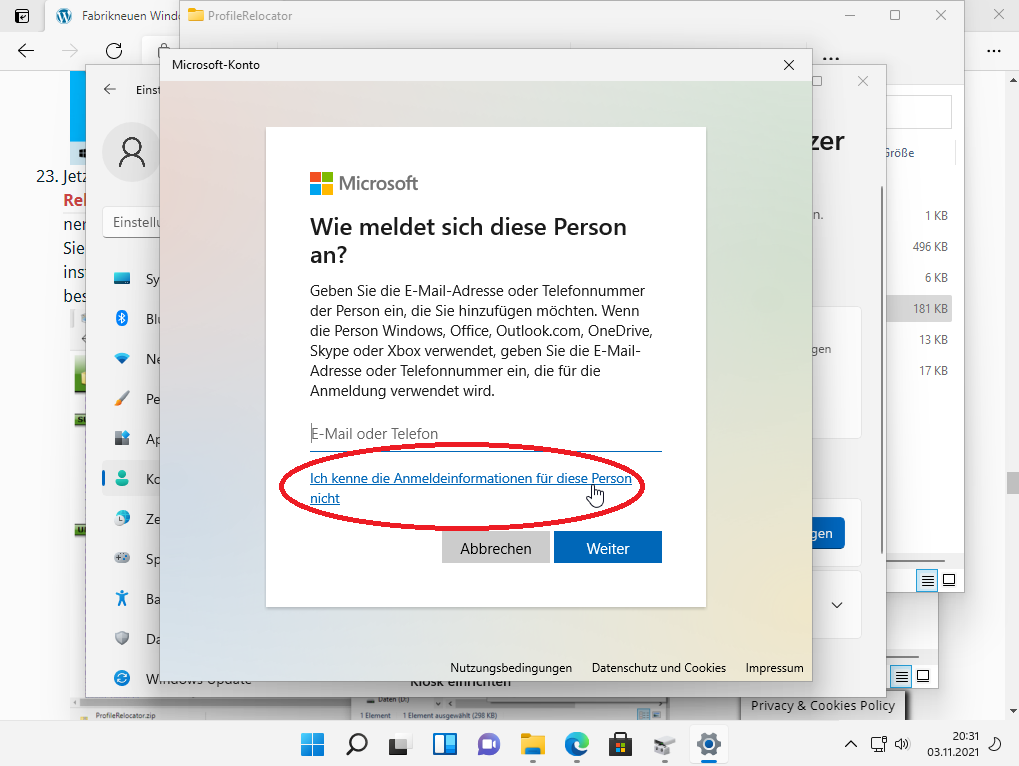Select the System icon in Settings sidebar
This screenshot has width=1019, height=766.
click(x=122, y=279)
